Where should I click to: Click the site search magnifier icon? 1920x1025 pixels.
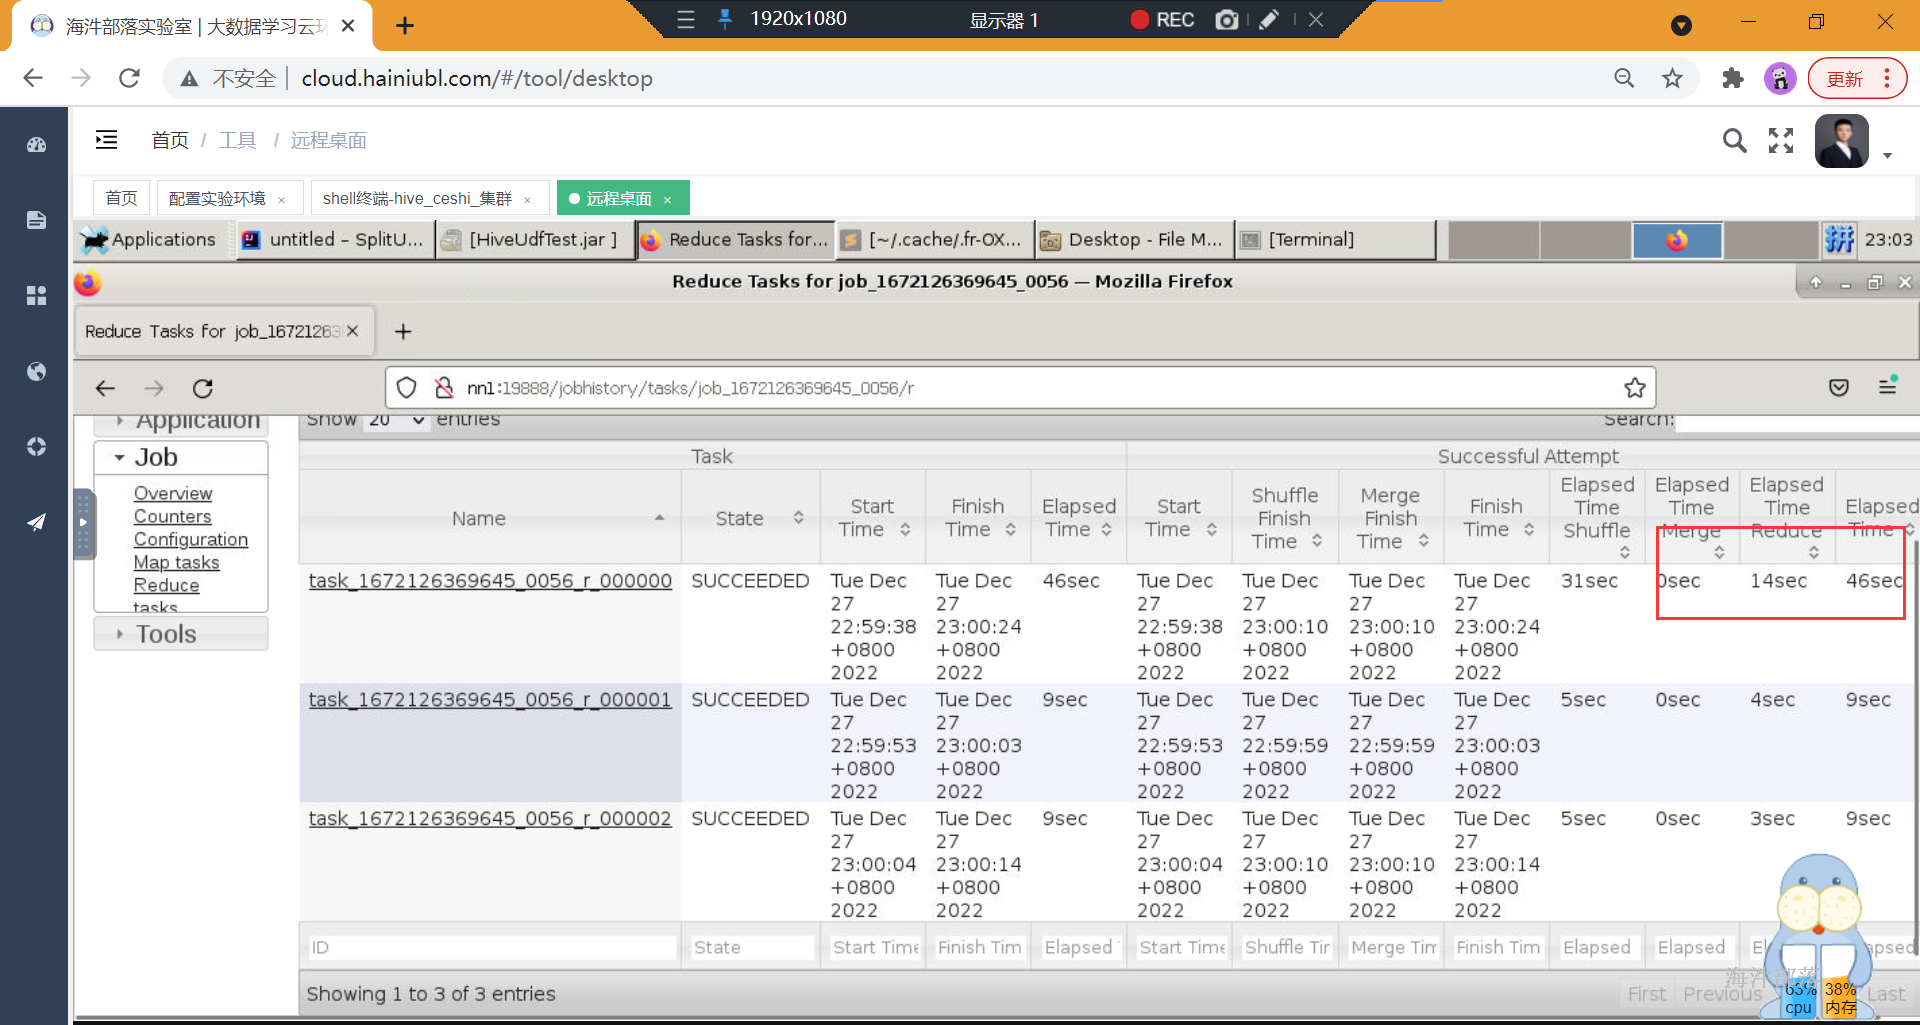[x=1735, y=141]
